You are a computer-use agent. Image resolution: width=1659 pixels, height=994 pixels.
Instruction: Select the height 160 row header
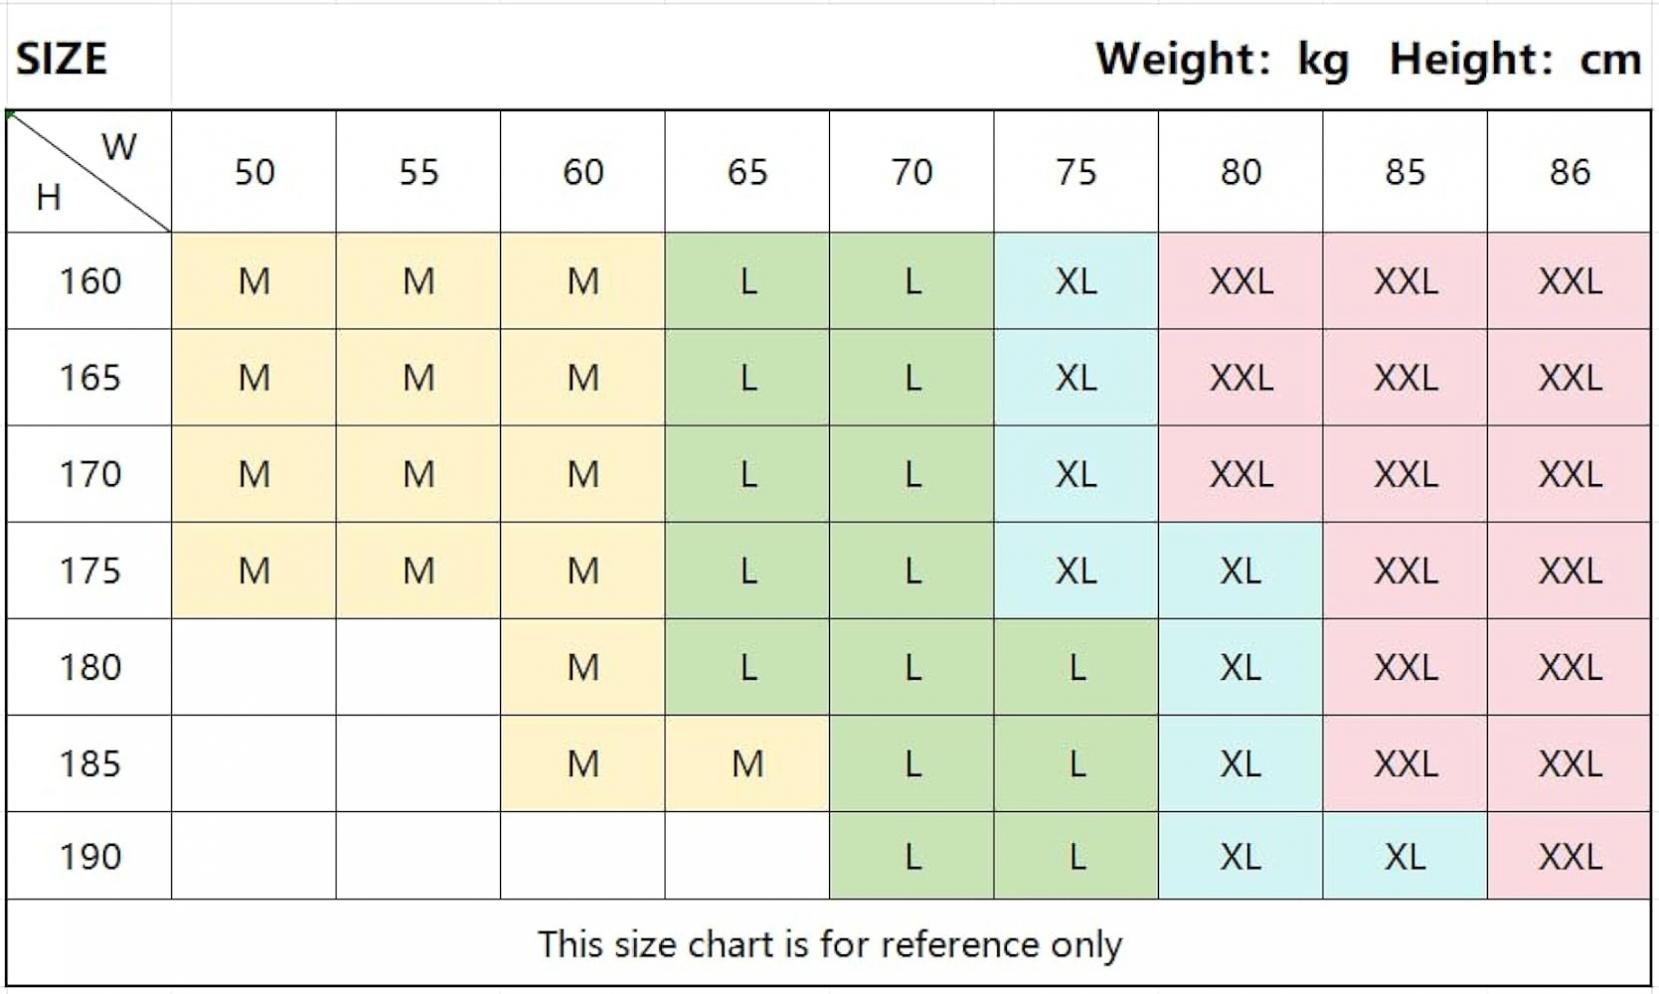[89, 281]
